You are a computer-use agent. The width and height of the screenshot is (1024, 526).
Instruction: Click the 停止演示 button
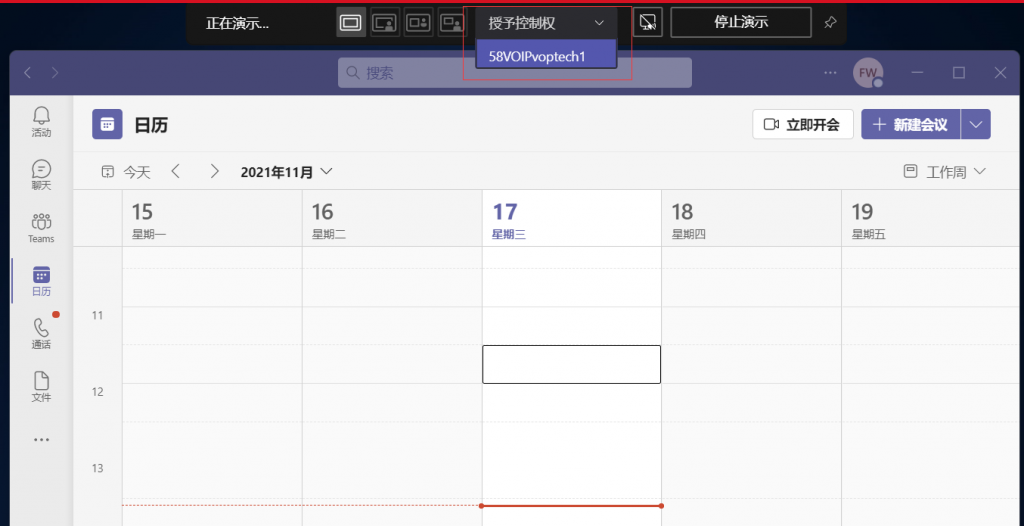coord(741,23)
